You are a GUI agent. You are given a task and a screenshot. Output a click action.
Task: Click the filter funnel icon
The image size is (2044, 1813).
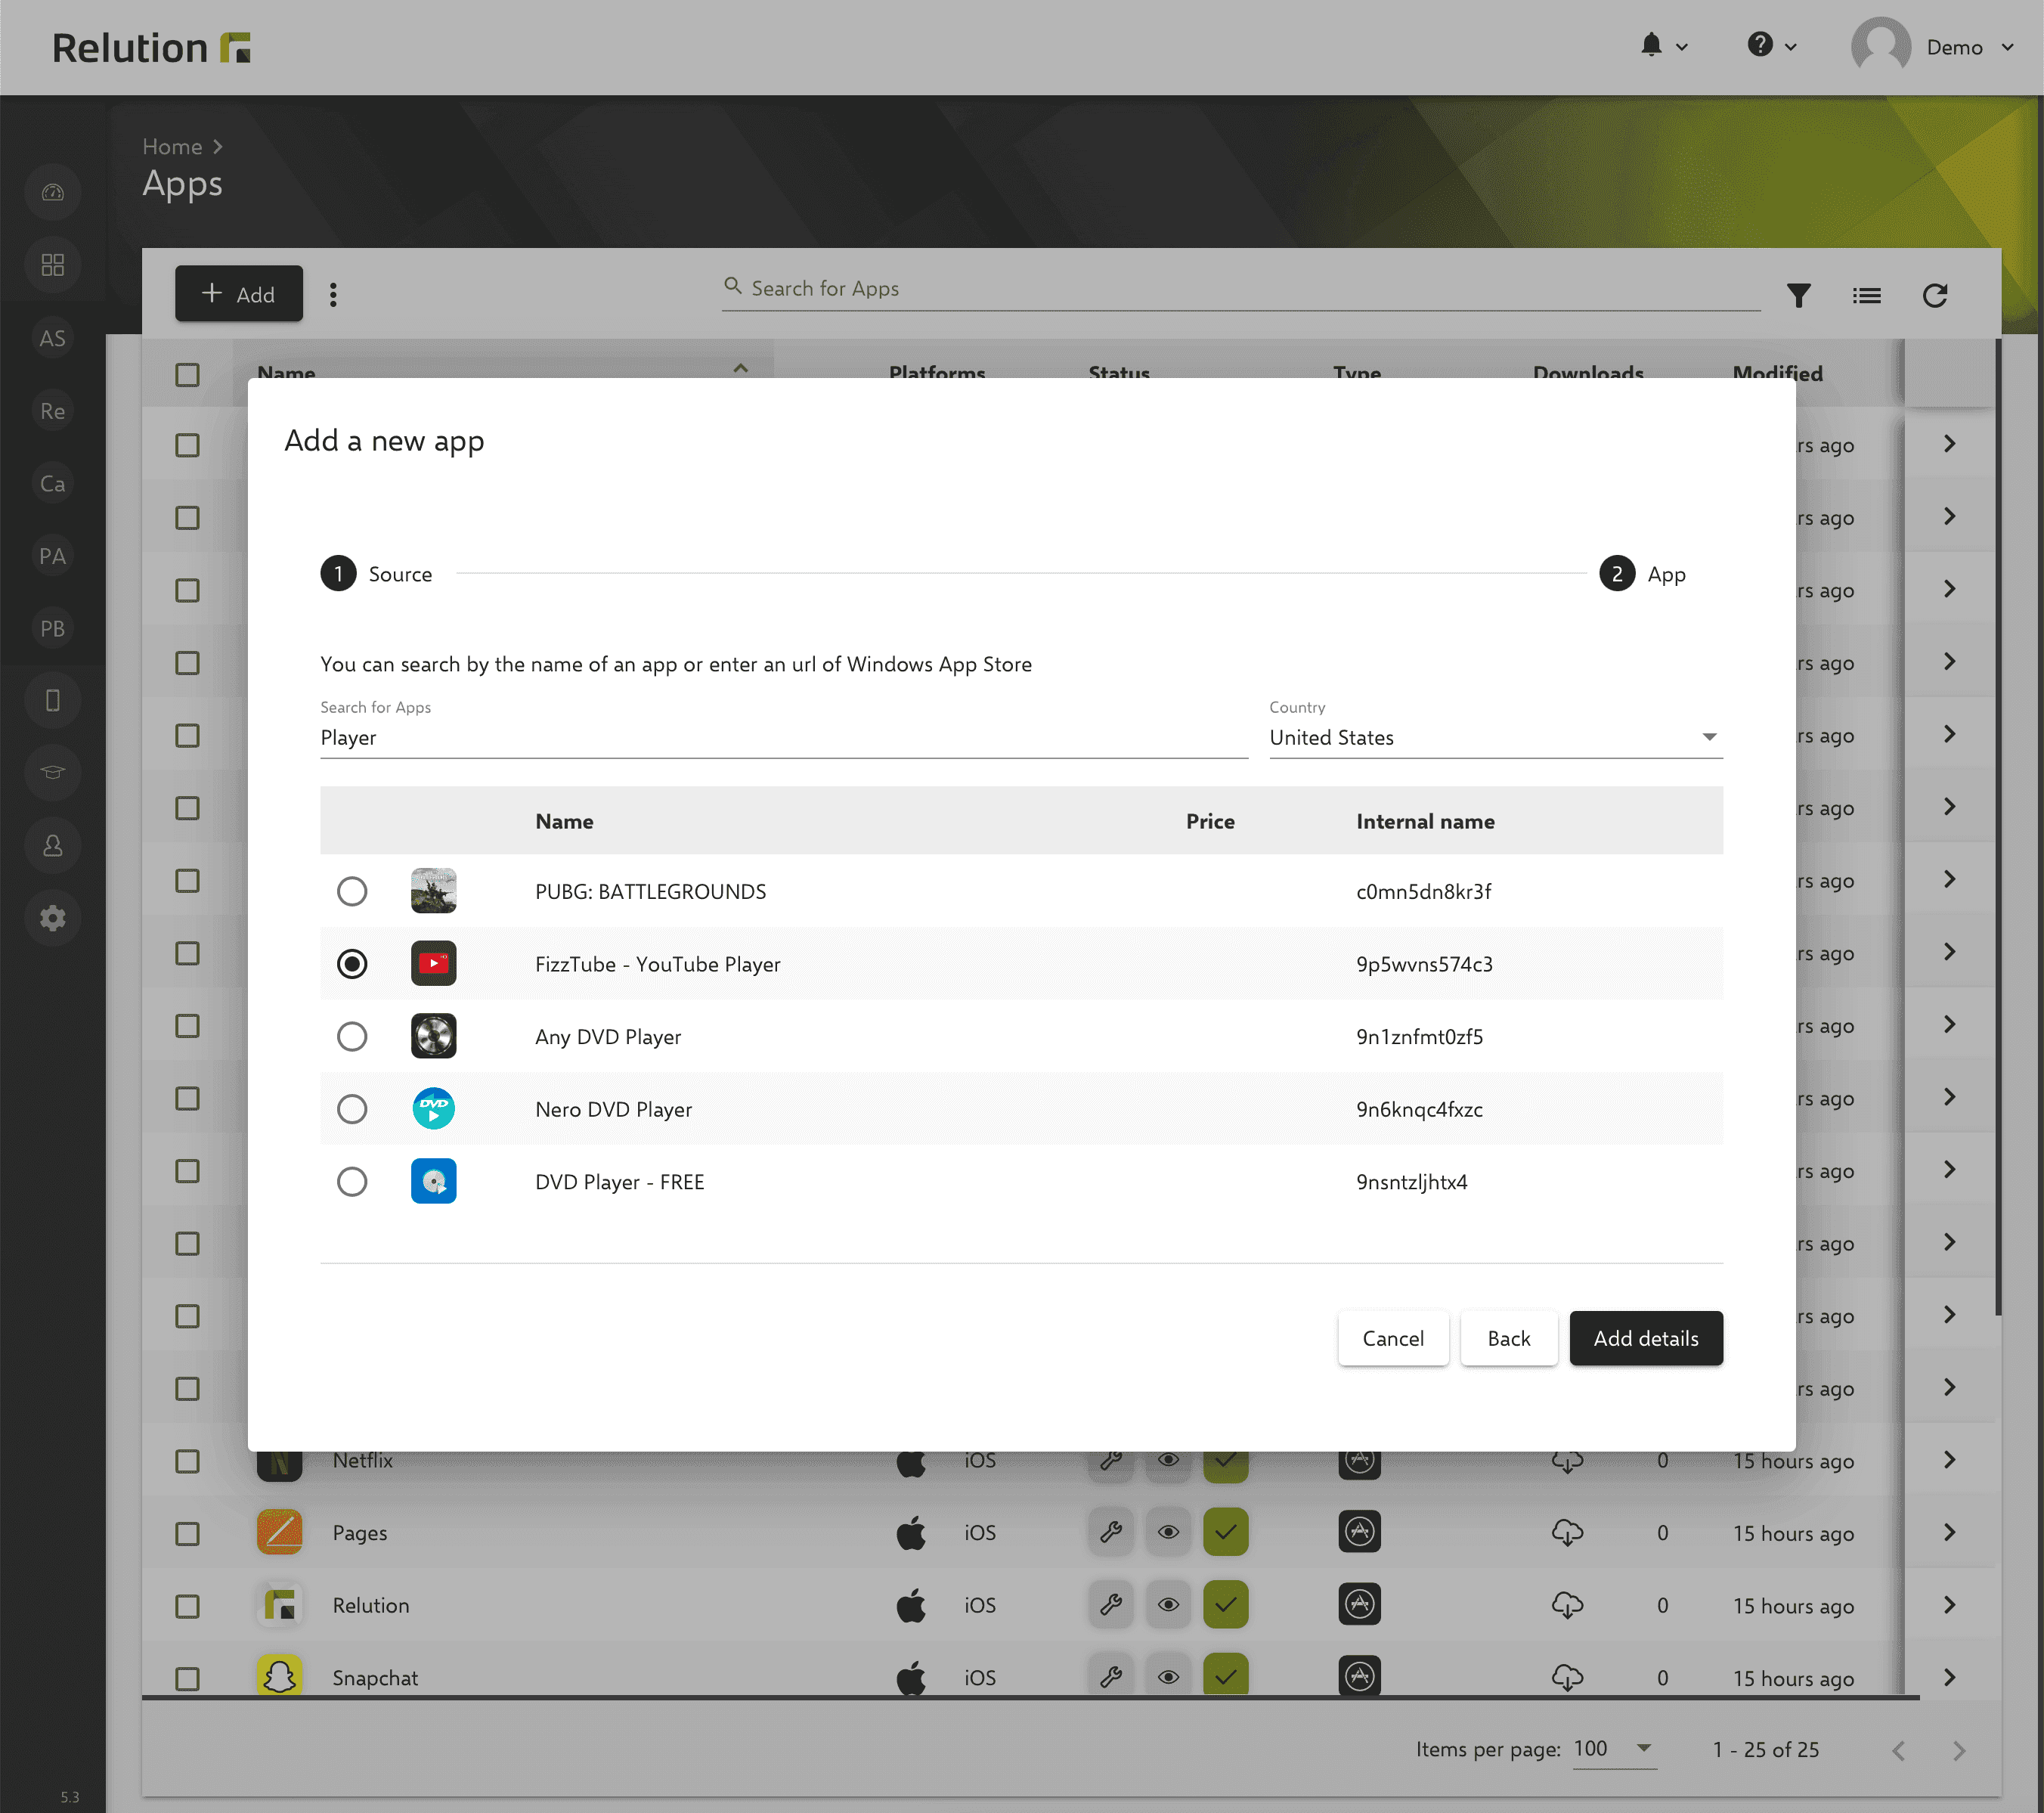coord(1799,296)
